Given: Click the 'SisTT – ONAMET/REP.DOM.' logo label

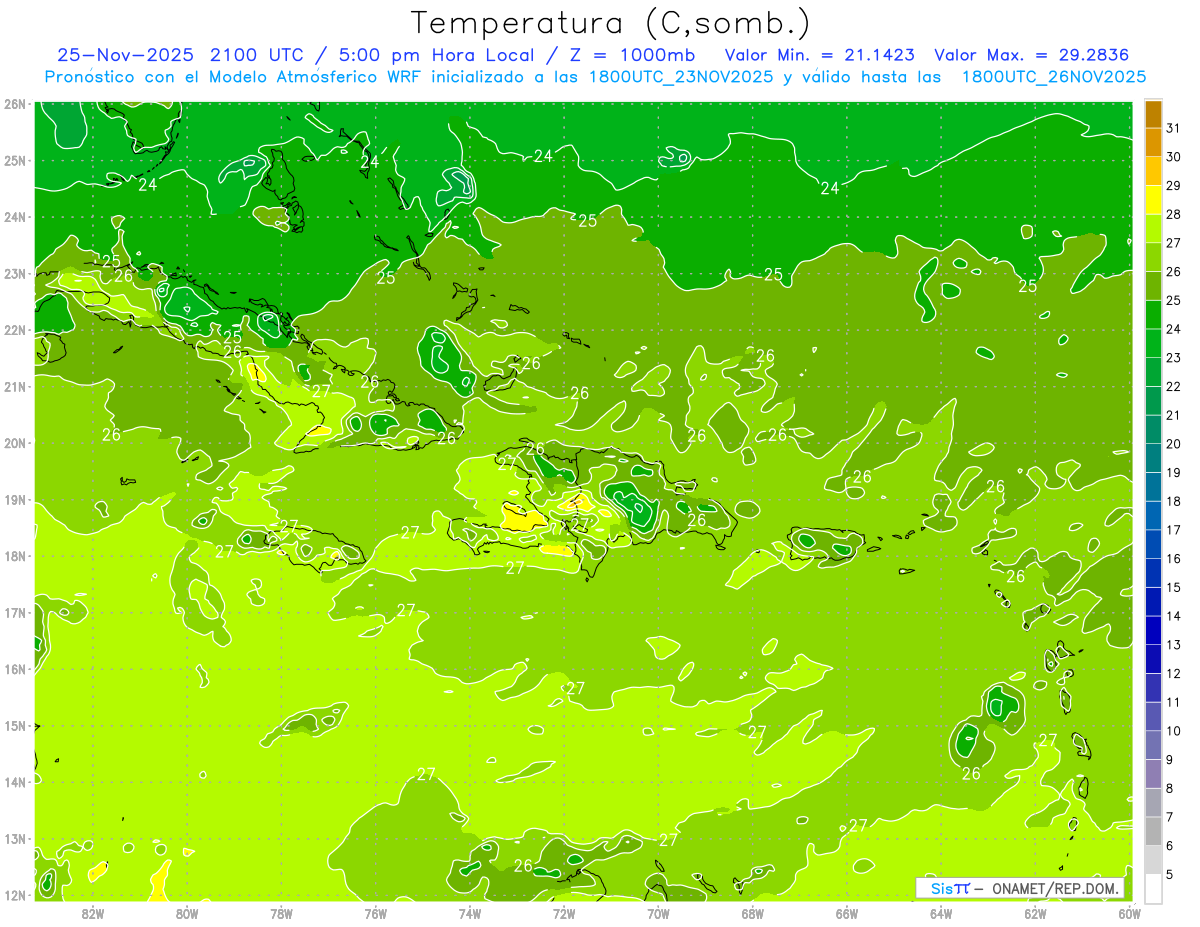Looking at the screenshot, I should click(1020, 888).
